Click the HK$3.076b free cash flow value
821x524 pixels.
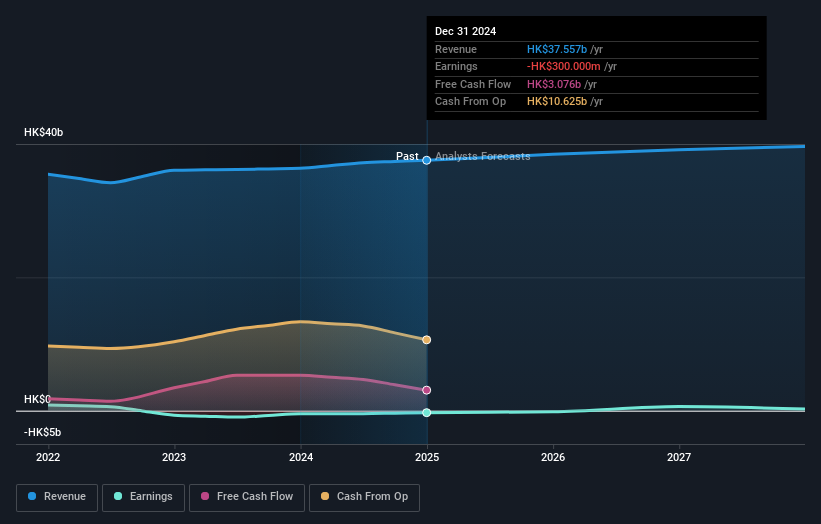pos(554,84)
